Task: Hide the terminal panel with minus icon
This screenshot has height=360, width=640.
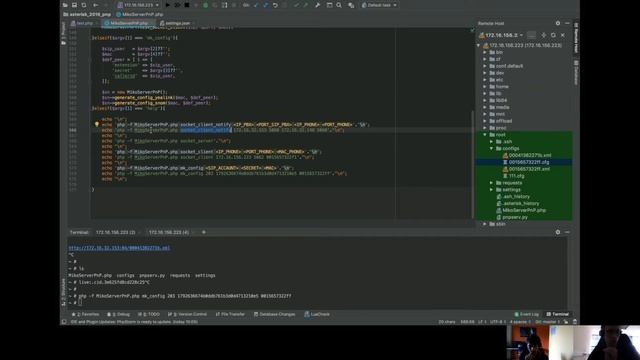Action: tap(567, 232)
